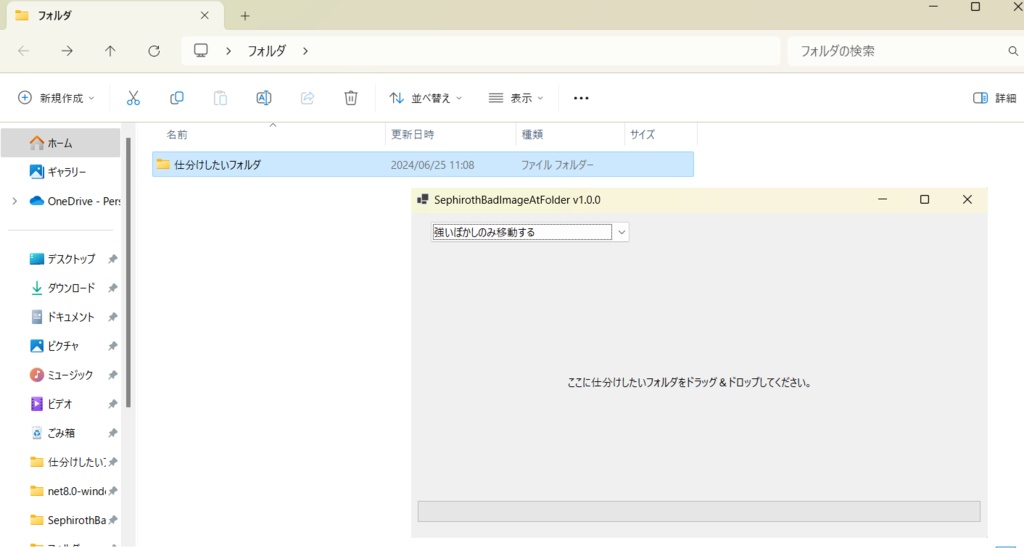Click the Copy icon in toolbar
Screen dimensions: 1024x548
[176, 98]
